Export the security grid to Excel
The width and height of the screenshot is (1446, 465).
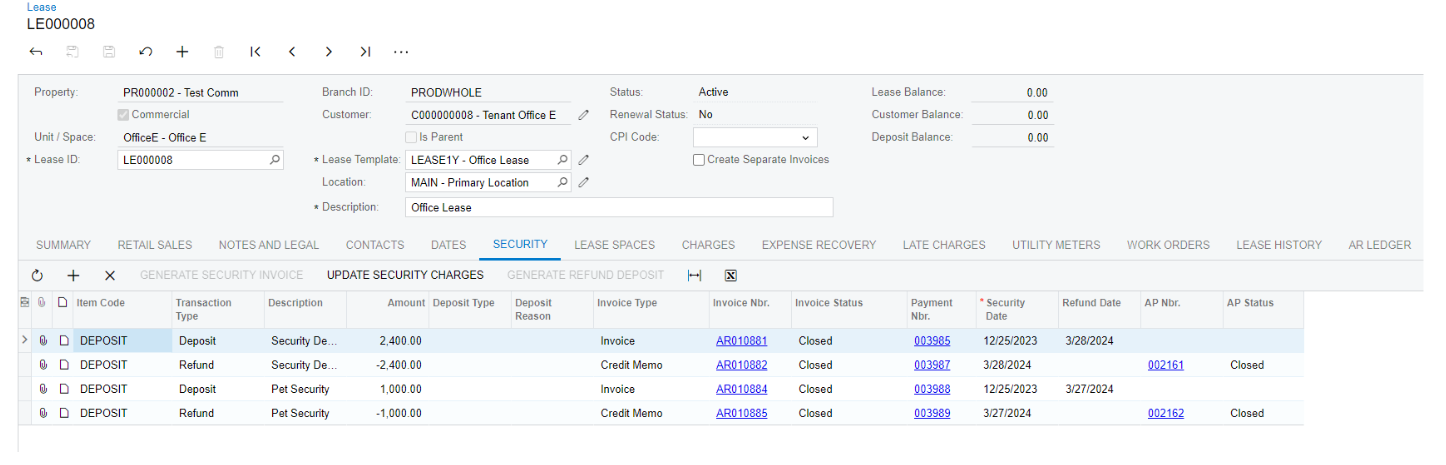(730, 275)
